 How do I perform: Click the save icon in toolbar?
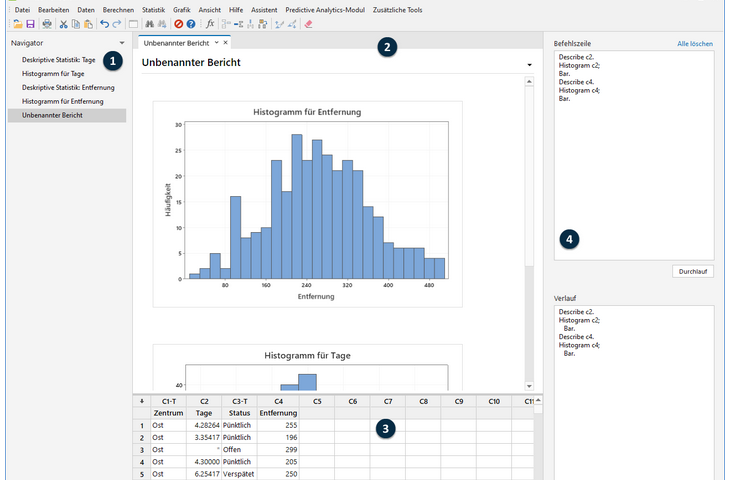31,23
